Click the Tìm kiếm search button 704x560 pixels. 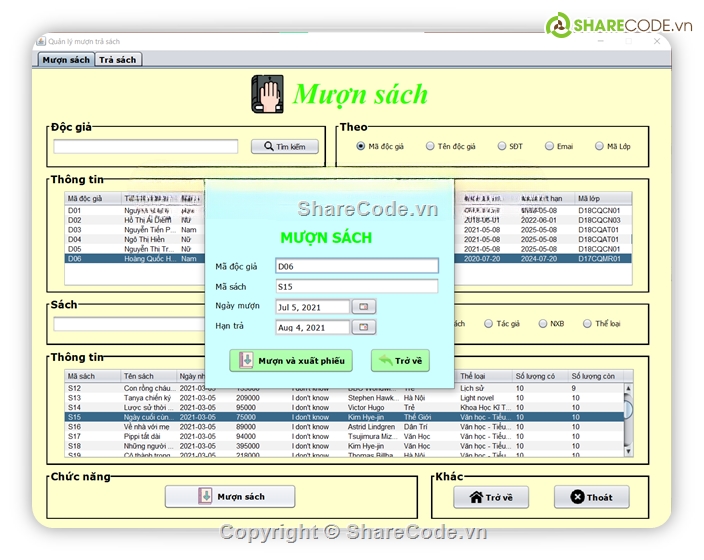285,146
